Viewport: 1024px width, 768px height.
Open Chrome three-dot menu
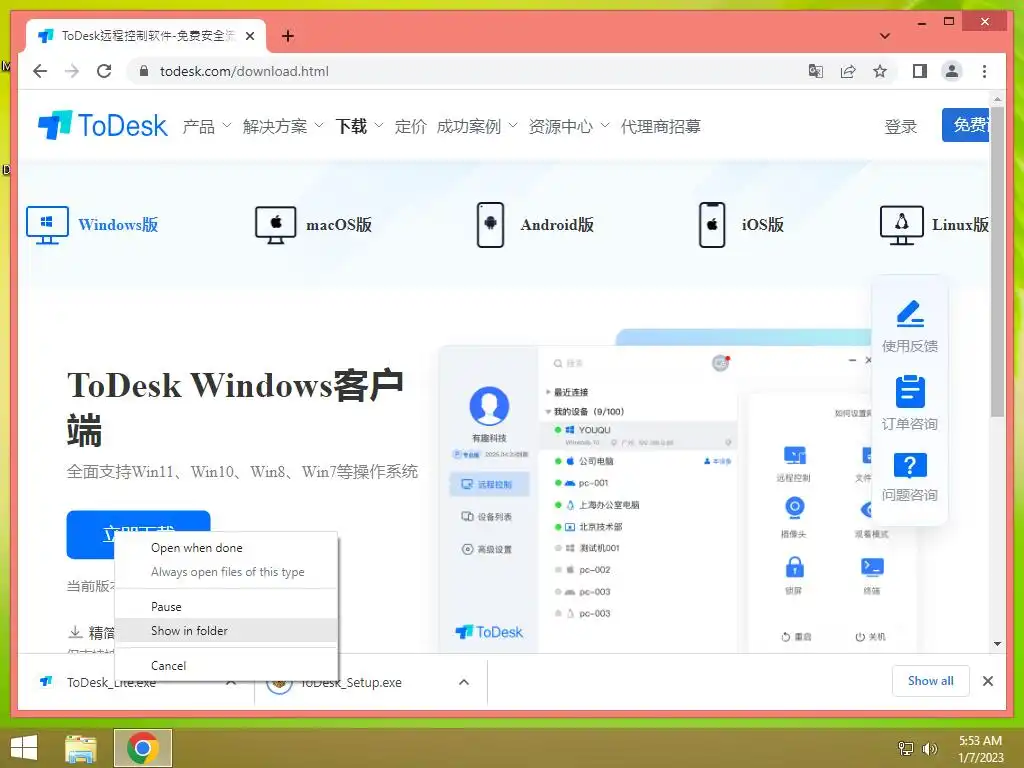pyautogui.click(x=984, y=71)
